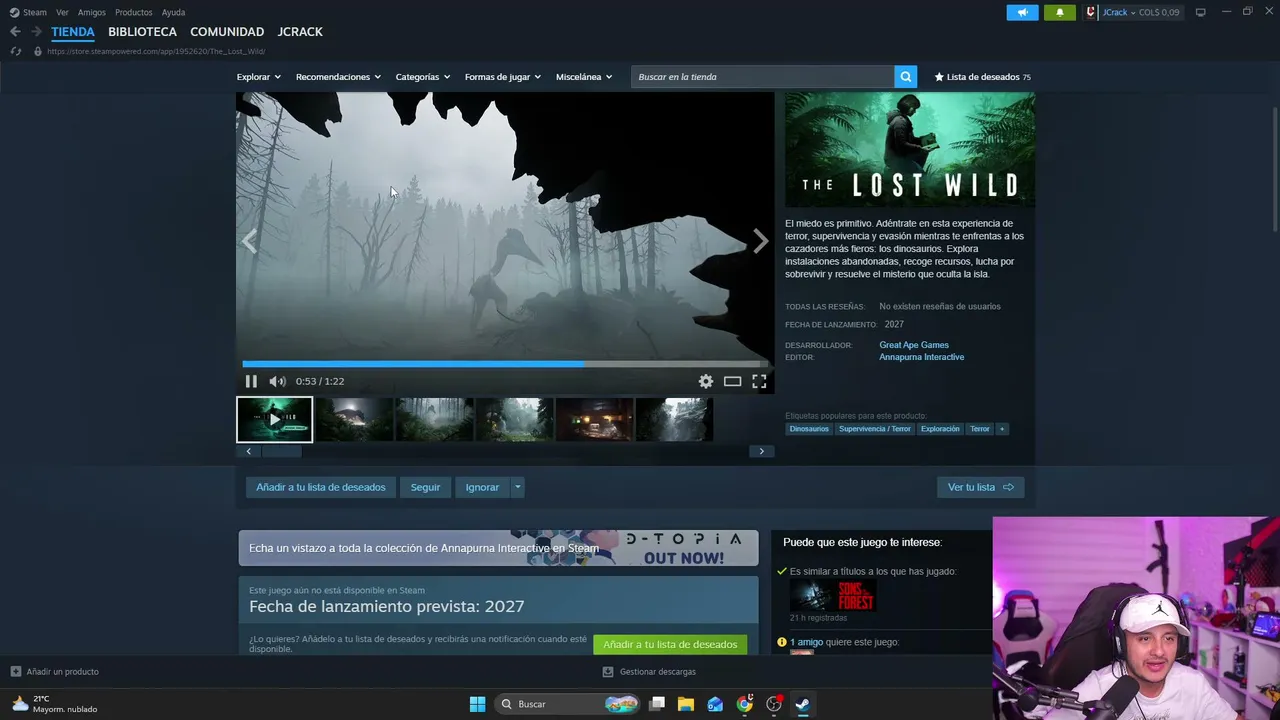Open the JCRACK profile tab
This screenshot has width=1280, height=720.
coord(300,32)
